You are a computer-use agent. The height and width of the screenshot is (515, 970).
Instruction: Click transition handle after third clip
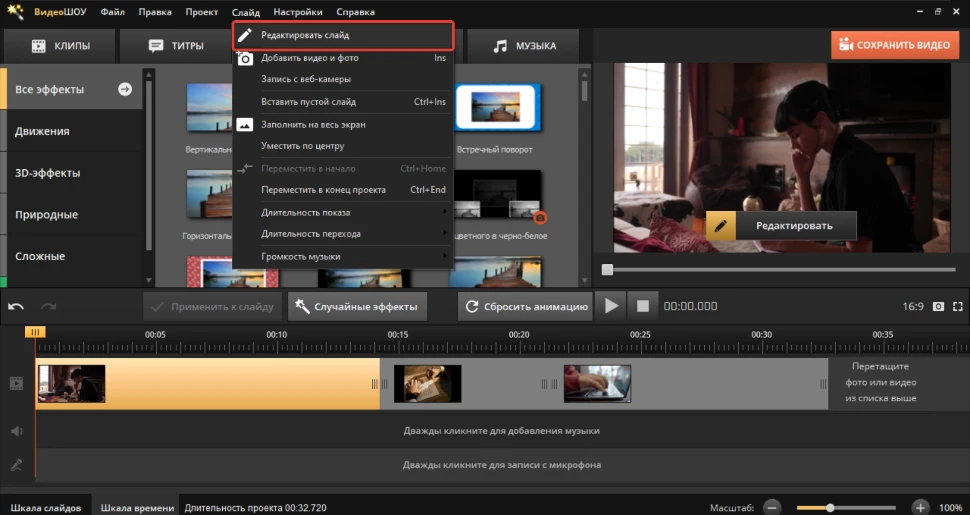(x=823, y=384)
